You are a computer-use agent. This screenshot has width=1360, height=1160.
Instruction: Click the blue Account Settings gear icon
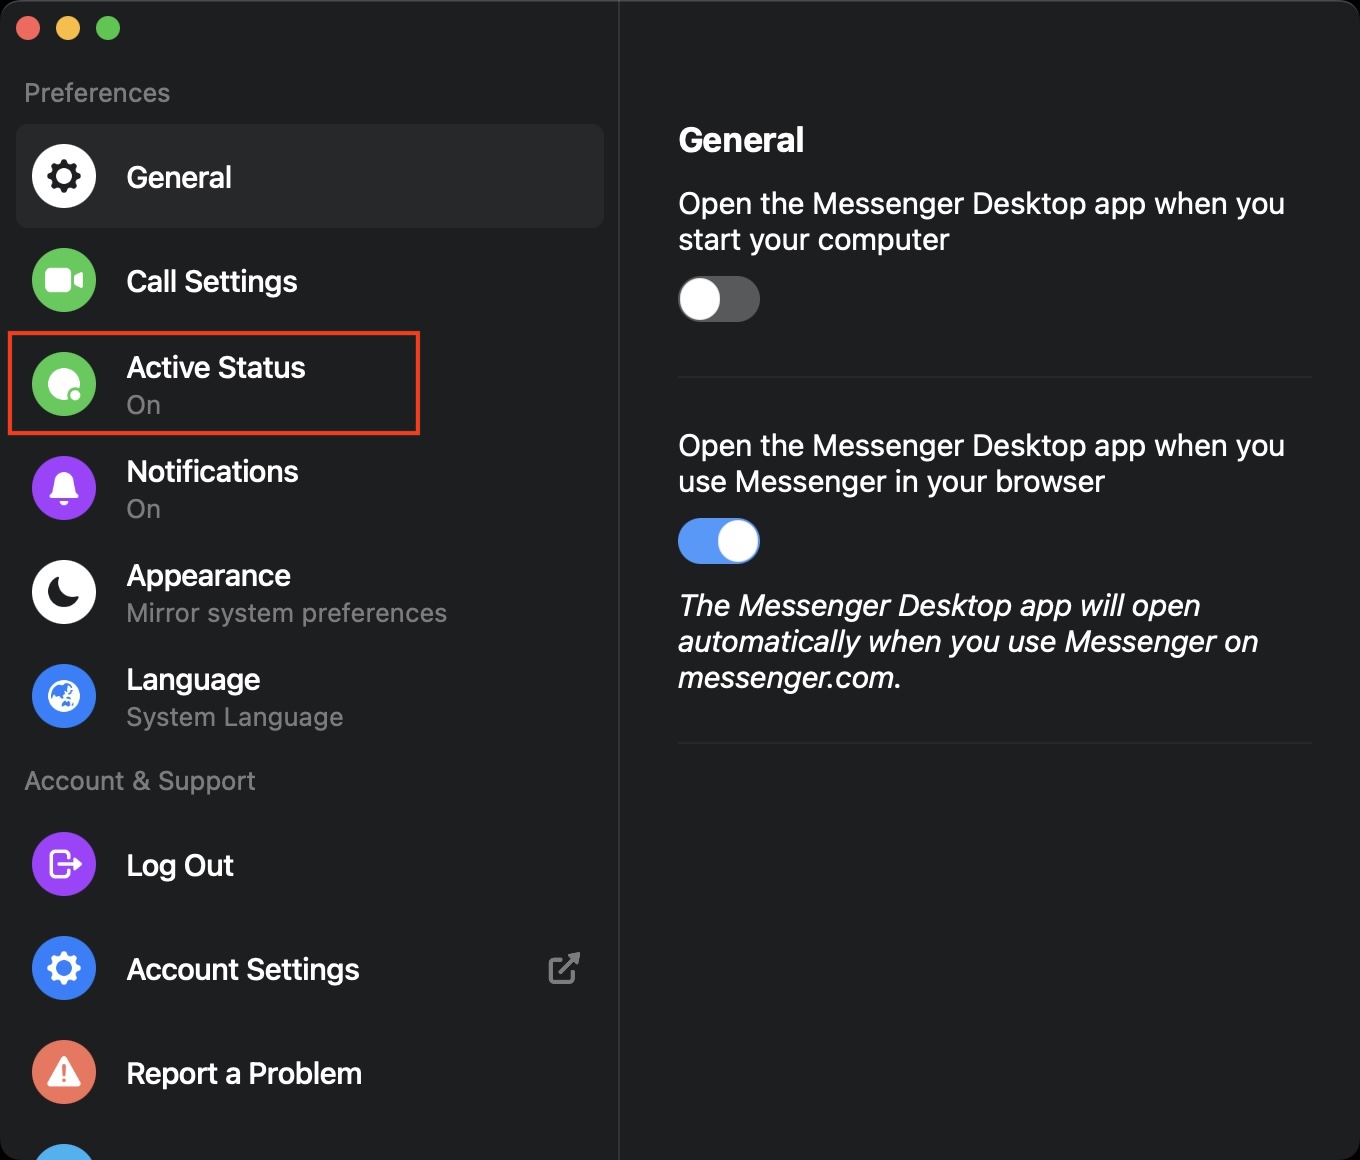(64, 968)
